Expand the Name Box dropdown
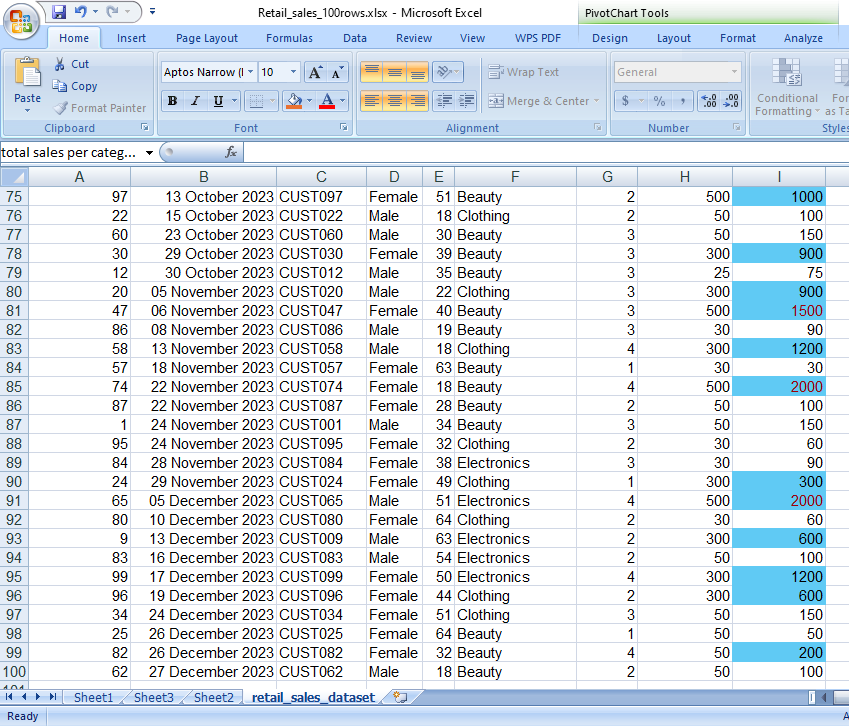 pos(149,153)
